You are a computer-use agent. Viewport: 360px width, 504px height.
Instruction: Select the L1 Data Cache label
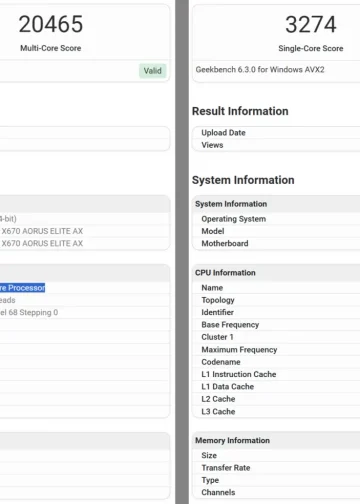(228, 387)
